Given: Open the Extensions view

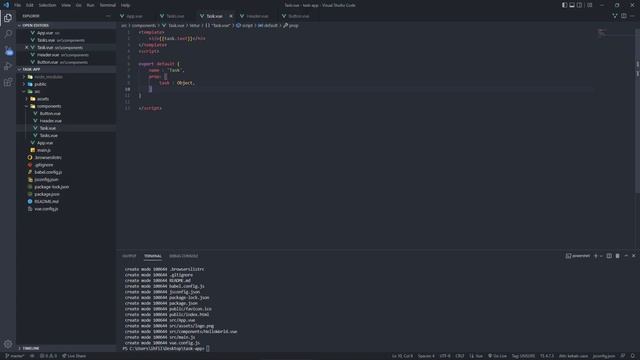Looking at the screenshot, I should [x=8, y=82].
